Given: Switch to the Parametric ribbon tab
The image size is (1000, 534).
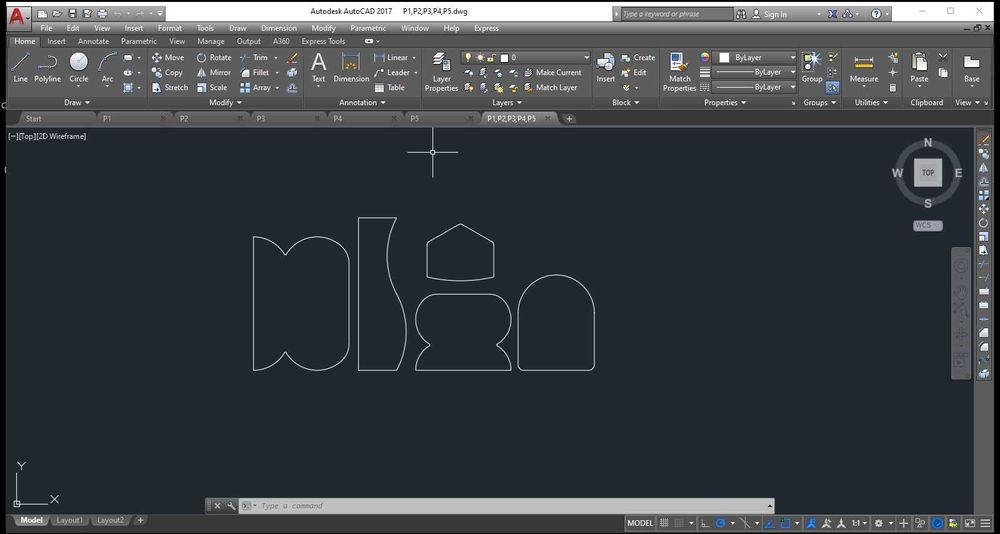Looking at the screenshot, I should pyautogui.click(x=138, y=41).
